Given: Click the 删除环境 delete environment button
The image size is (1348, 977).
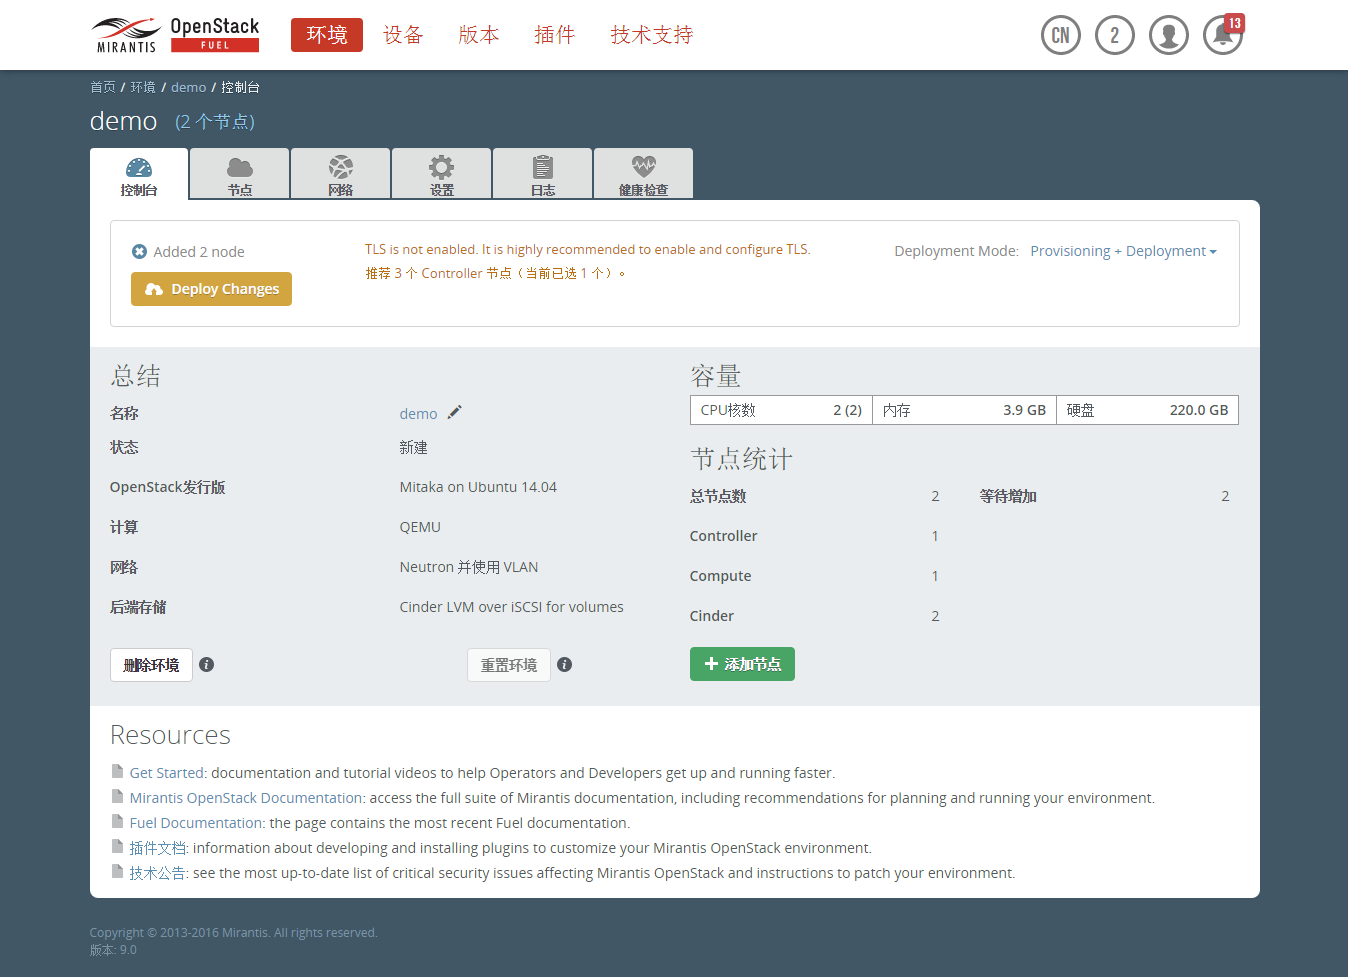Looking at the screenshot, I should coord(151,665).
